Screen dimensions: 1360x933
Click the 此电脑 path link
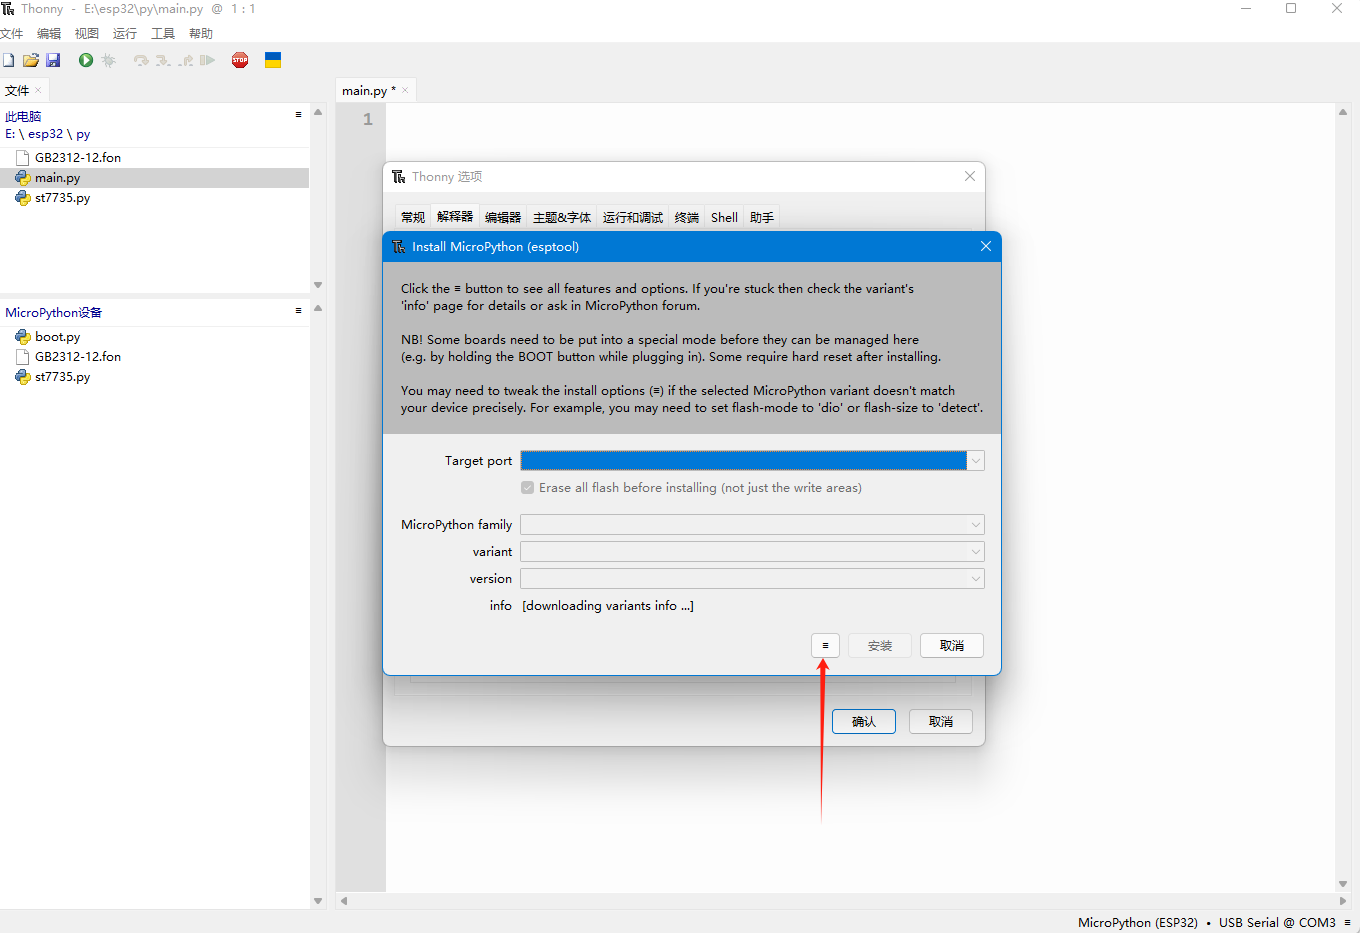pyautogui.click(x=23, y=116)
